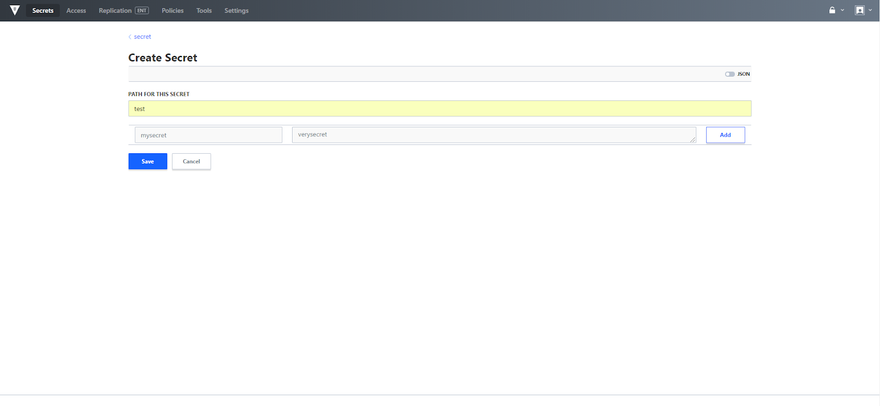Expand the chevron next to user icon
The width and height of the screenshot is (880, 406).
pos(870,10)
